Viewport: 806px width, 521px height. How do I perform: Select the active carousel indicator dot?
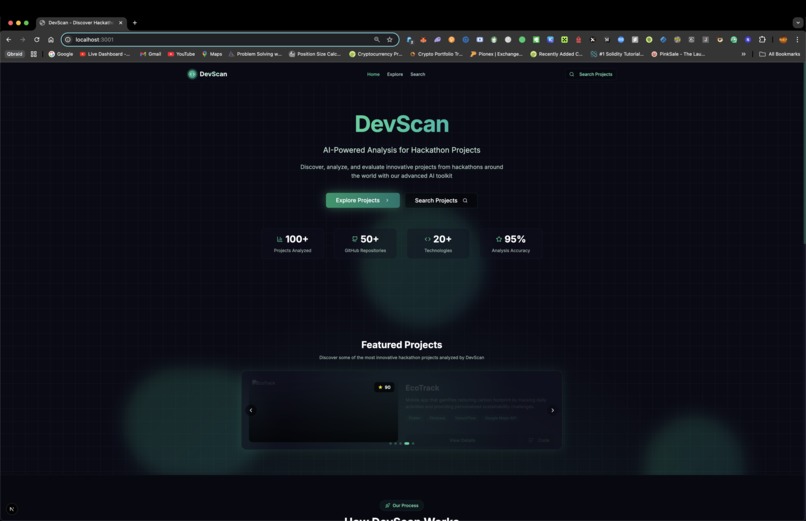point(407,443)
